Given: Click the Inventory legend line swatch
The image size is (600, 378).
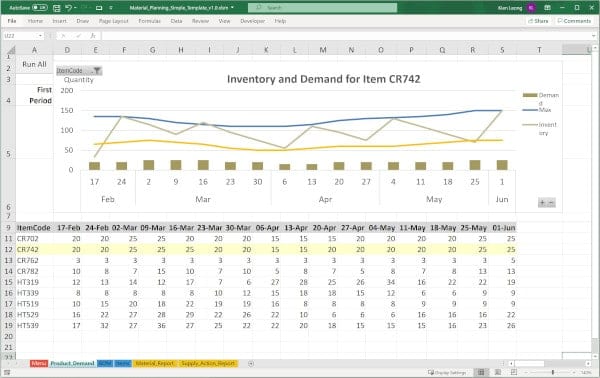Looking at the screenshot, I should [530, 125].
